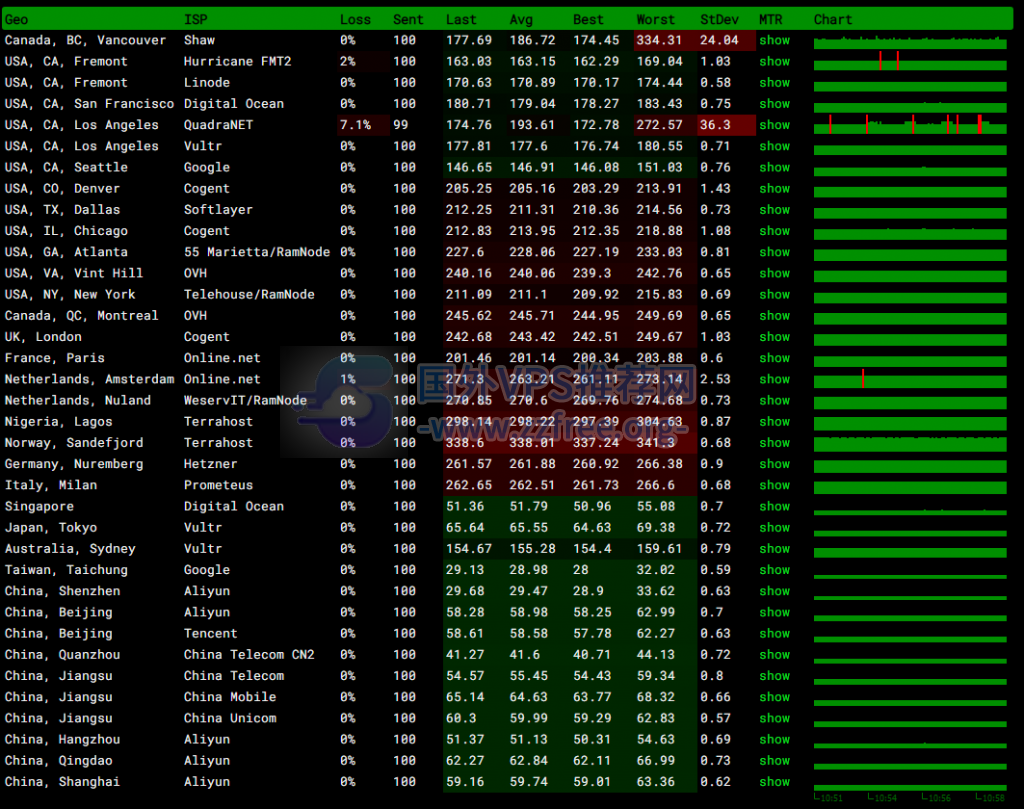This screenshot has height=809, width=1024.
Task: Click 'show' for Atlanta RamNode row
Action: pos(775,252)
